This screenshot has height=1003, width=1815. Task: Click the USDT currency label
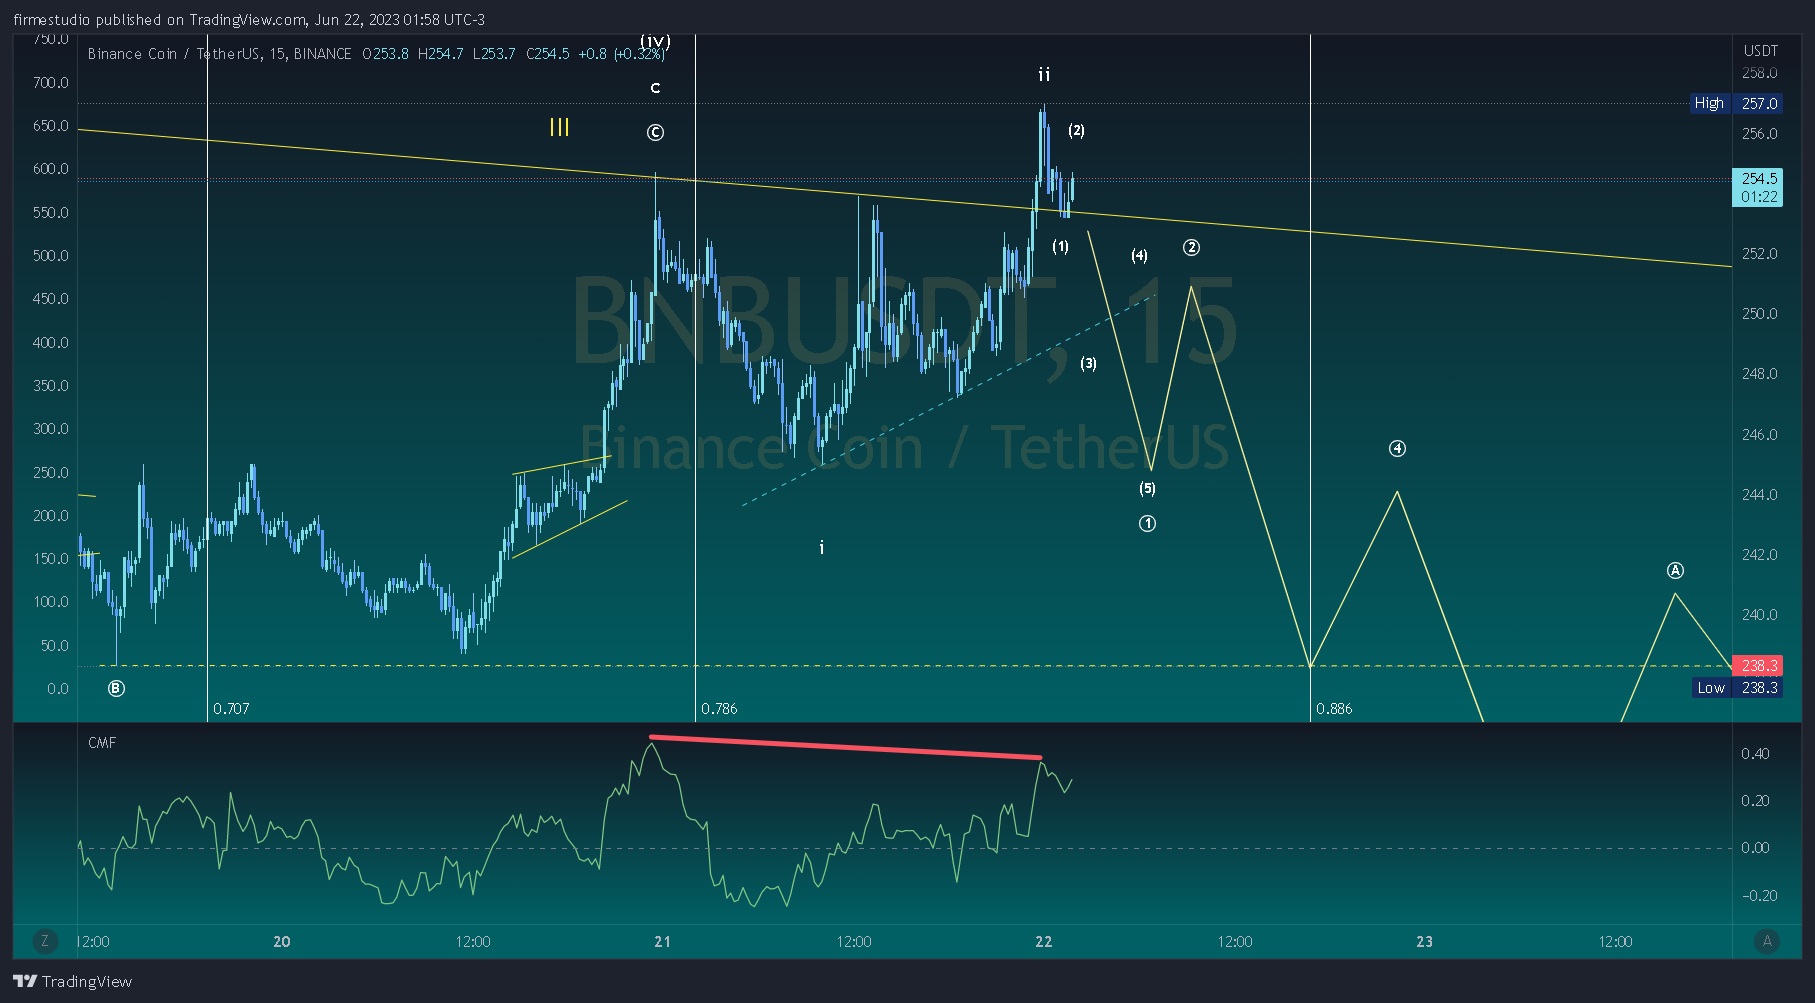coord(1761,51)
